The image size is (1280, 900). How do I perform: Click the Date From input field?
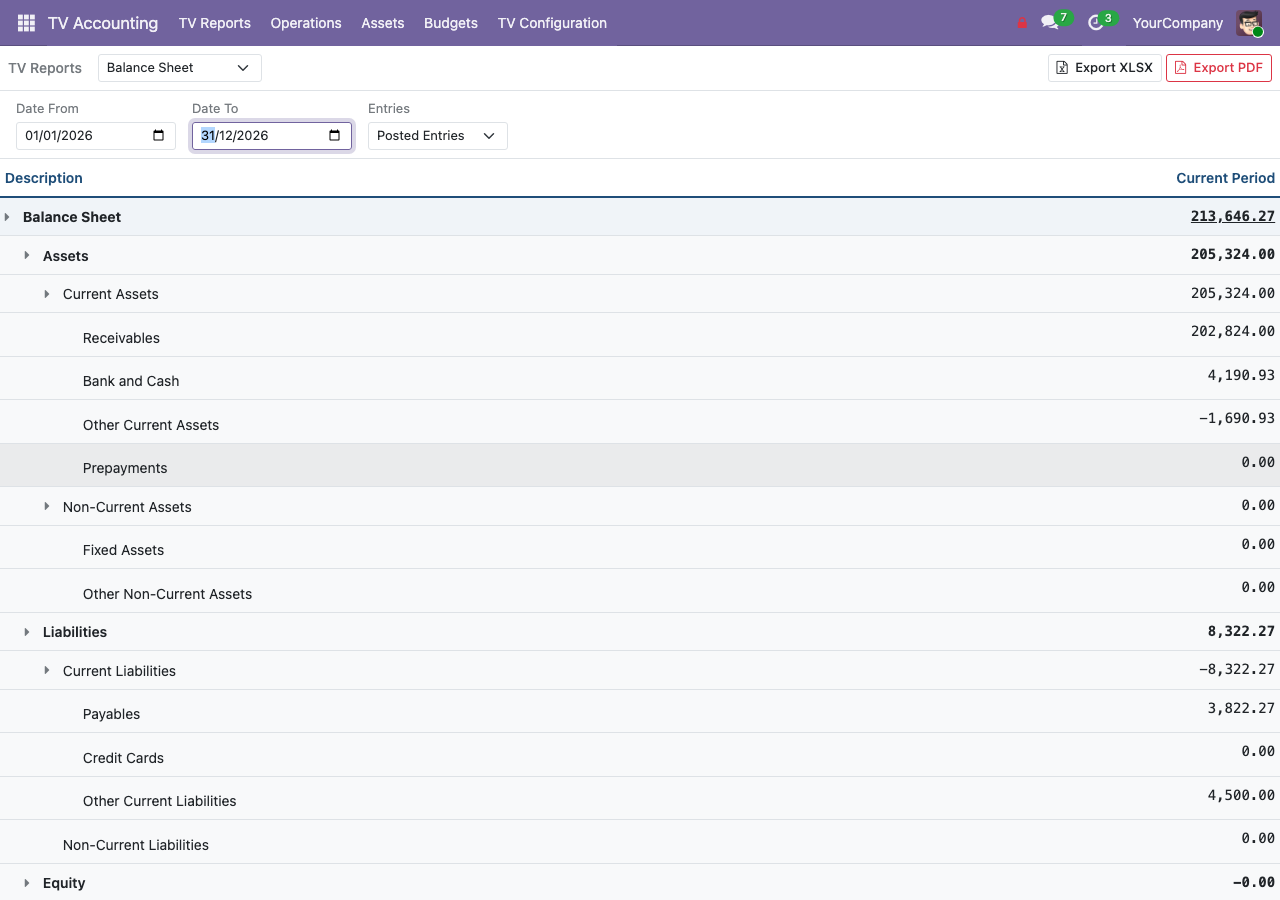[96, 136]
